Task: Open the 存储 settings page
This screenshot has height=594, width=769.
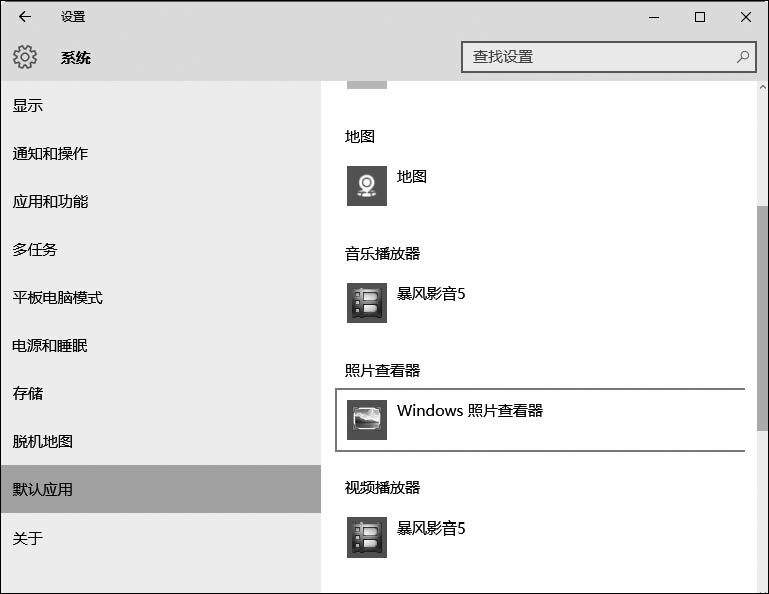Action: tap(161, 393)
